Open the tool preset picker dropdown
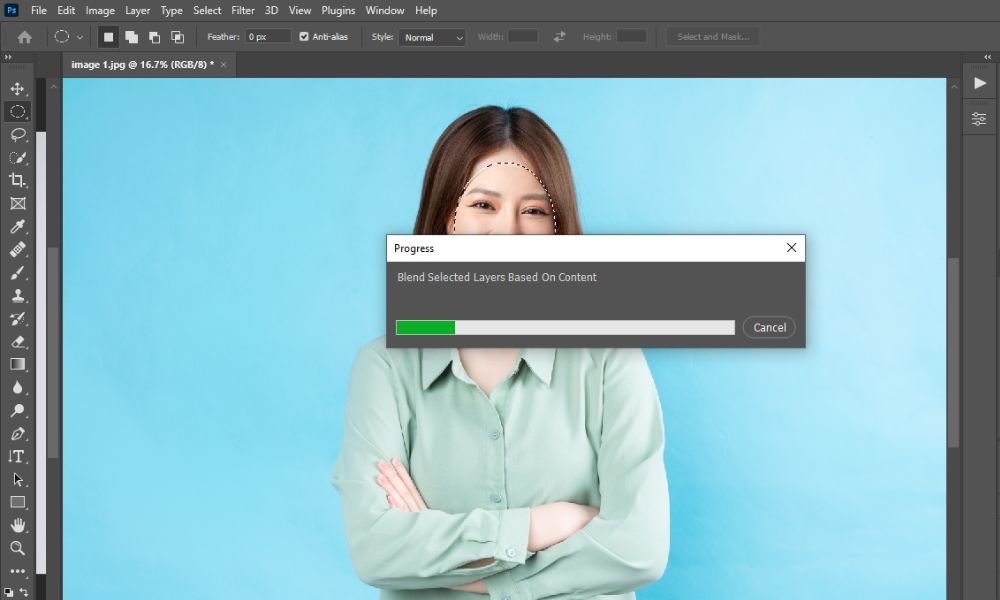The image size is (1000, 600). (x=80, y=38)
